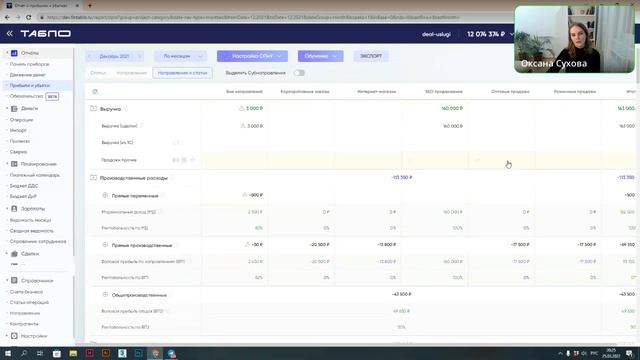Click the table settings icon in header row
640x360 pixels.
[x=95, y=92]
